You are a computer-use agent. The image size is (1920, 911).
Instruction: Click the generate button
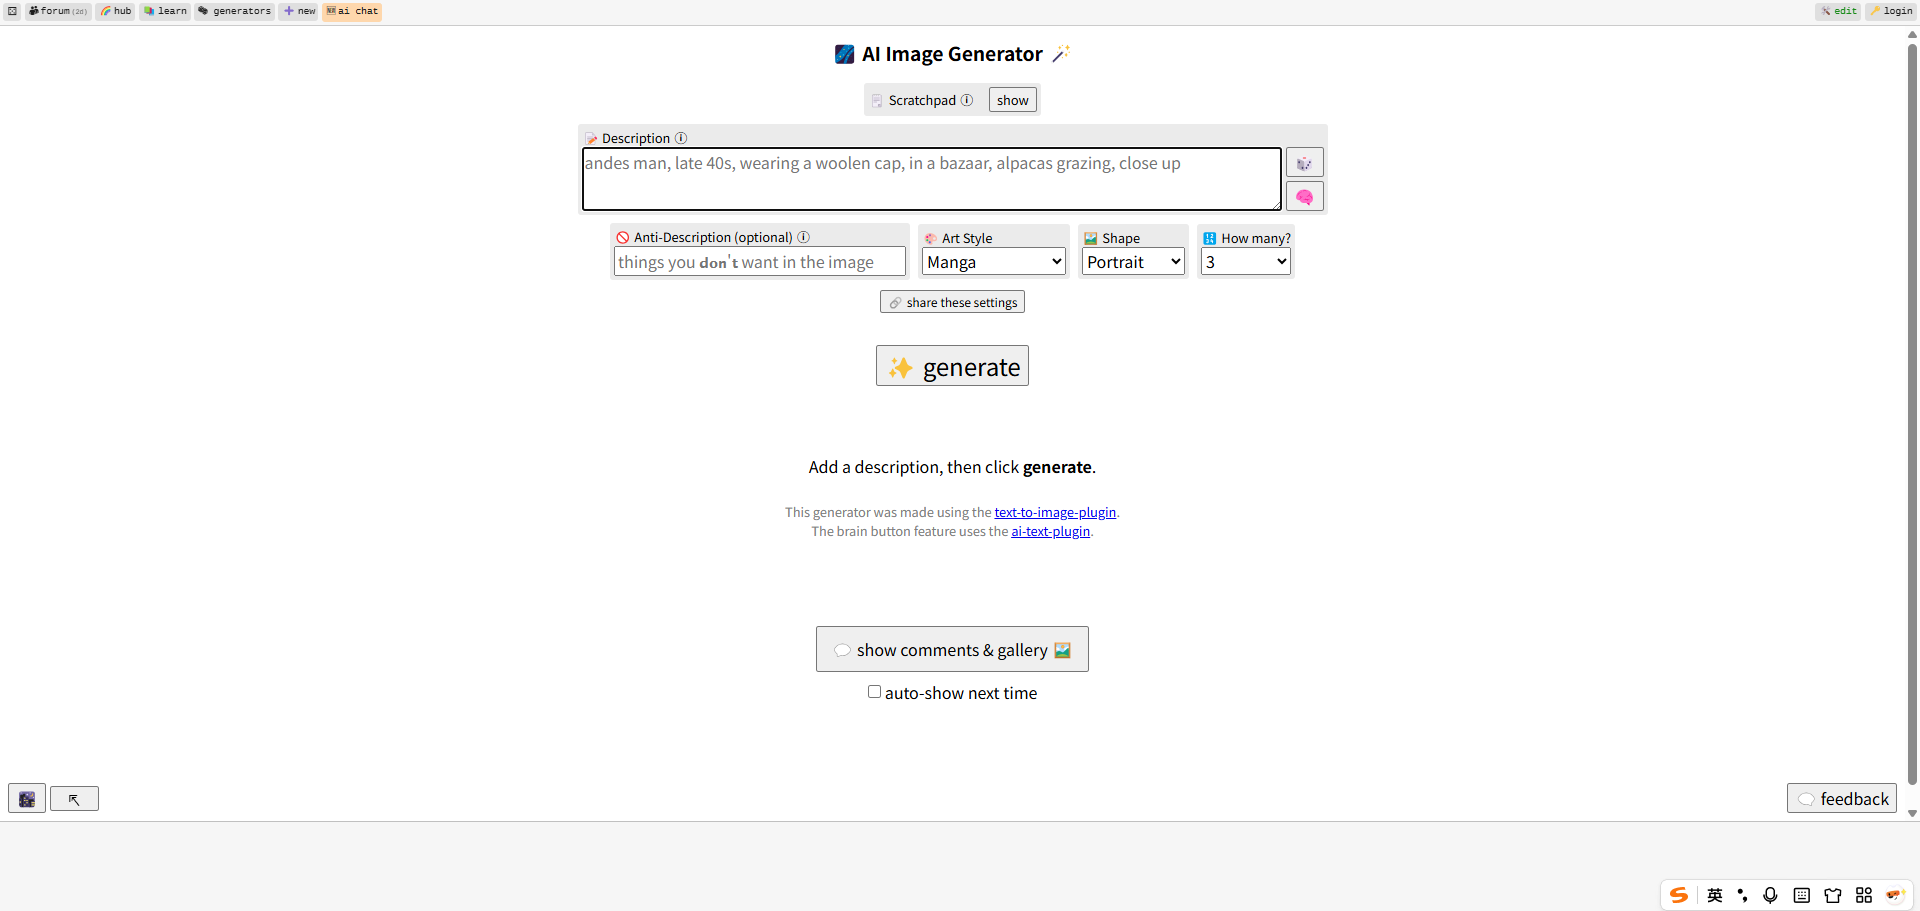point(951,365)
